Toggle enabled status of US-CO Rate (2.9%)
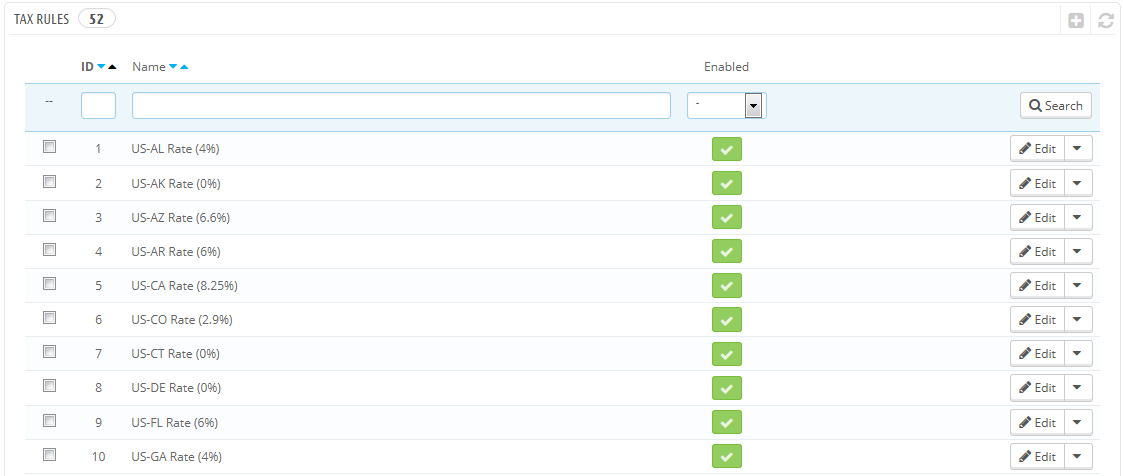 click(726, 320)
